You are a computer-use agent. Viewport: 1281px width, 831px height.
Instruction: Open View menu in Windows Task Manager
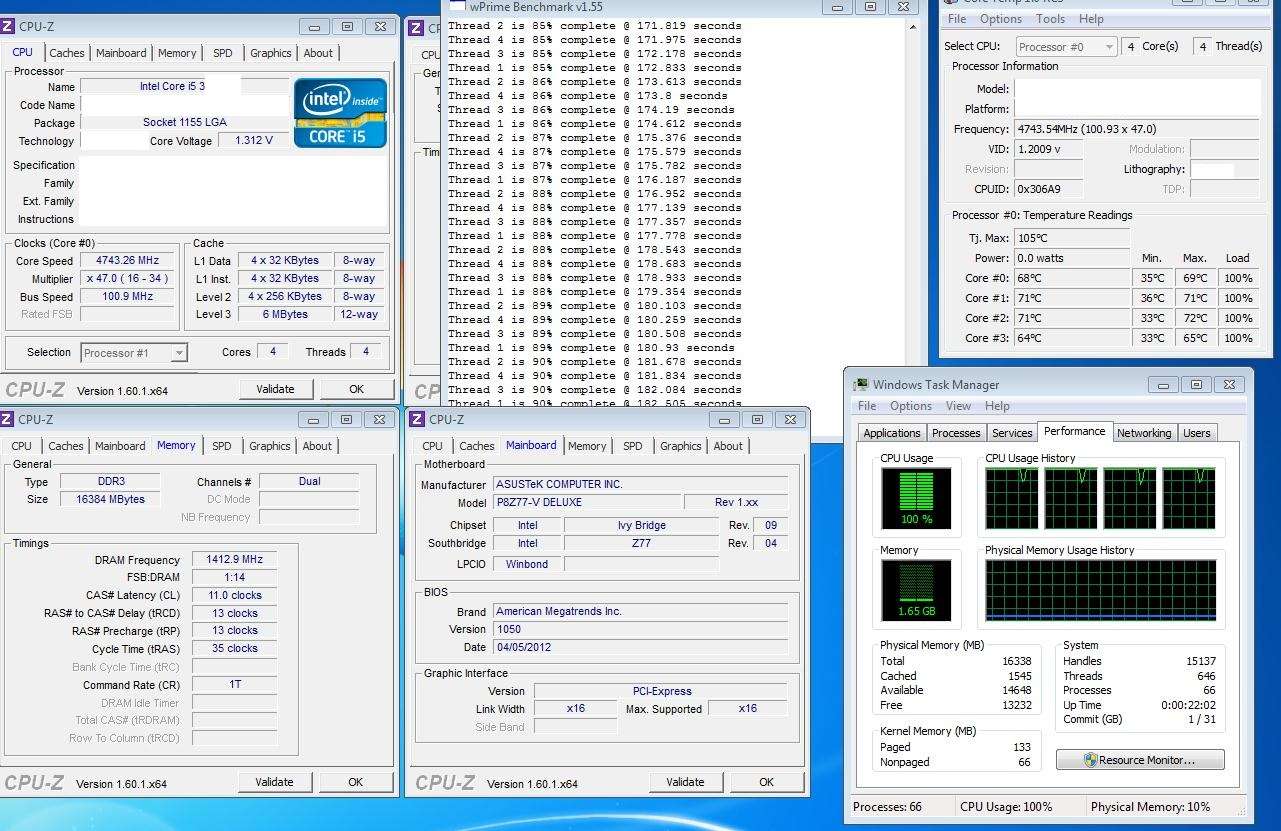959,406
